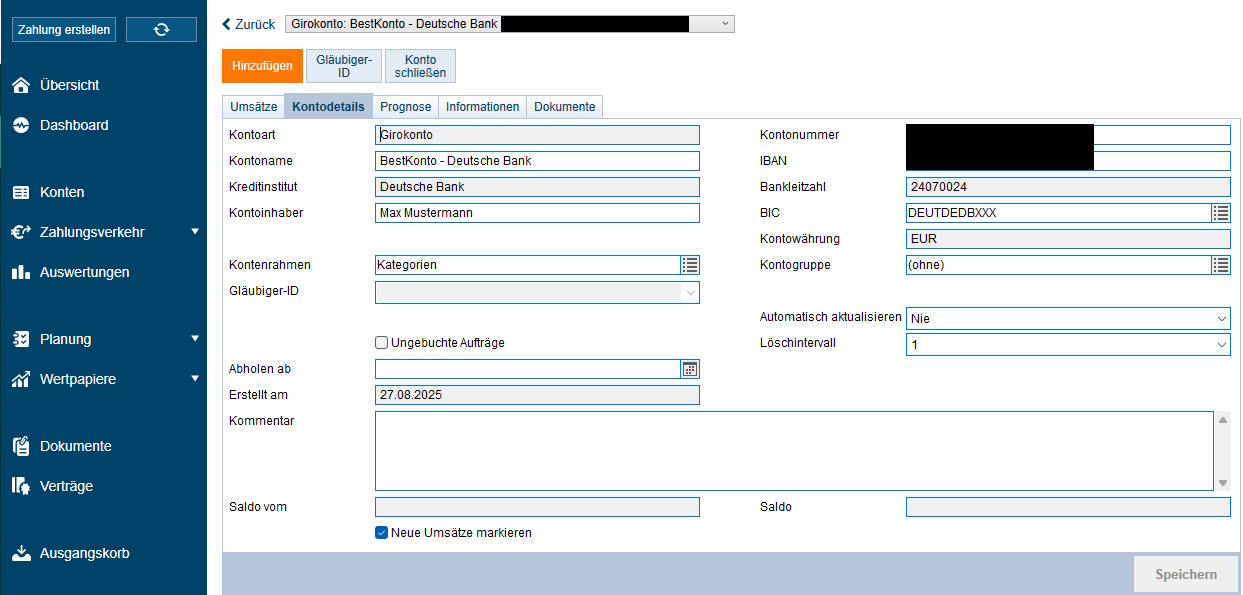Open Dashboard from the sidebar
Viewport: 1243px width, 595px height.
(x=73, y=126)
